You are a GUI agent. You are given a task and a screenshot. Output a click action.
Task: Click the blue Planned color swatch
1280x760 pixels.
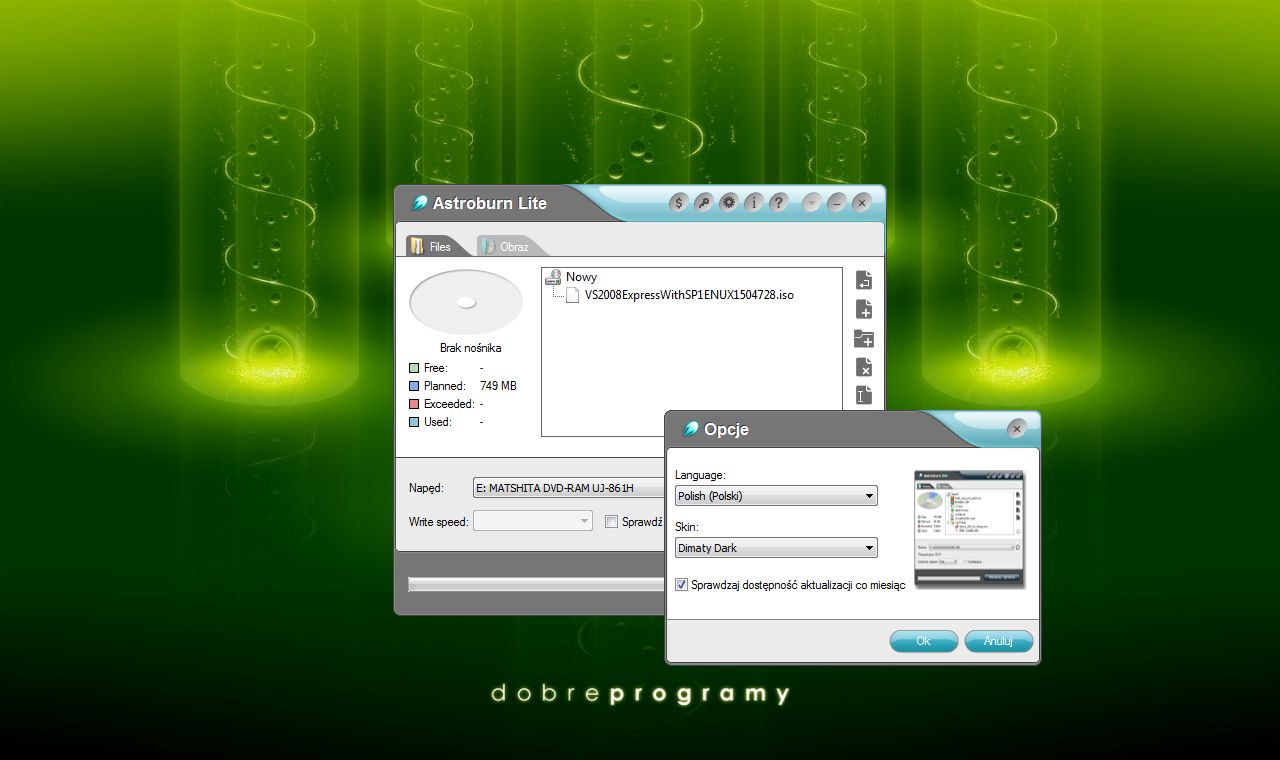tap(414, 386)
